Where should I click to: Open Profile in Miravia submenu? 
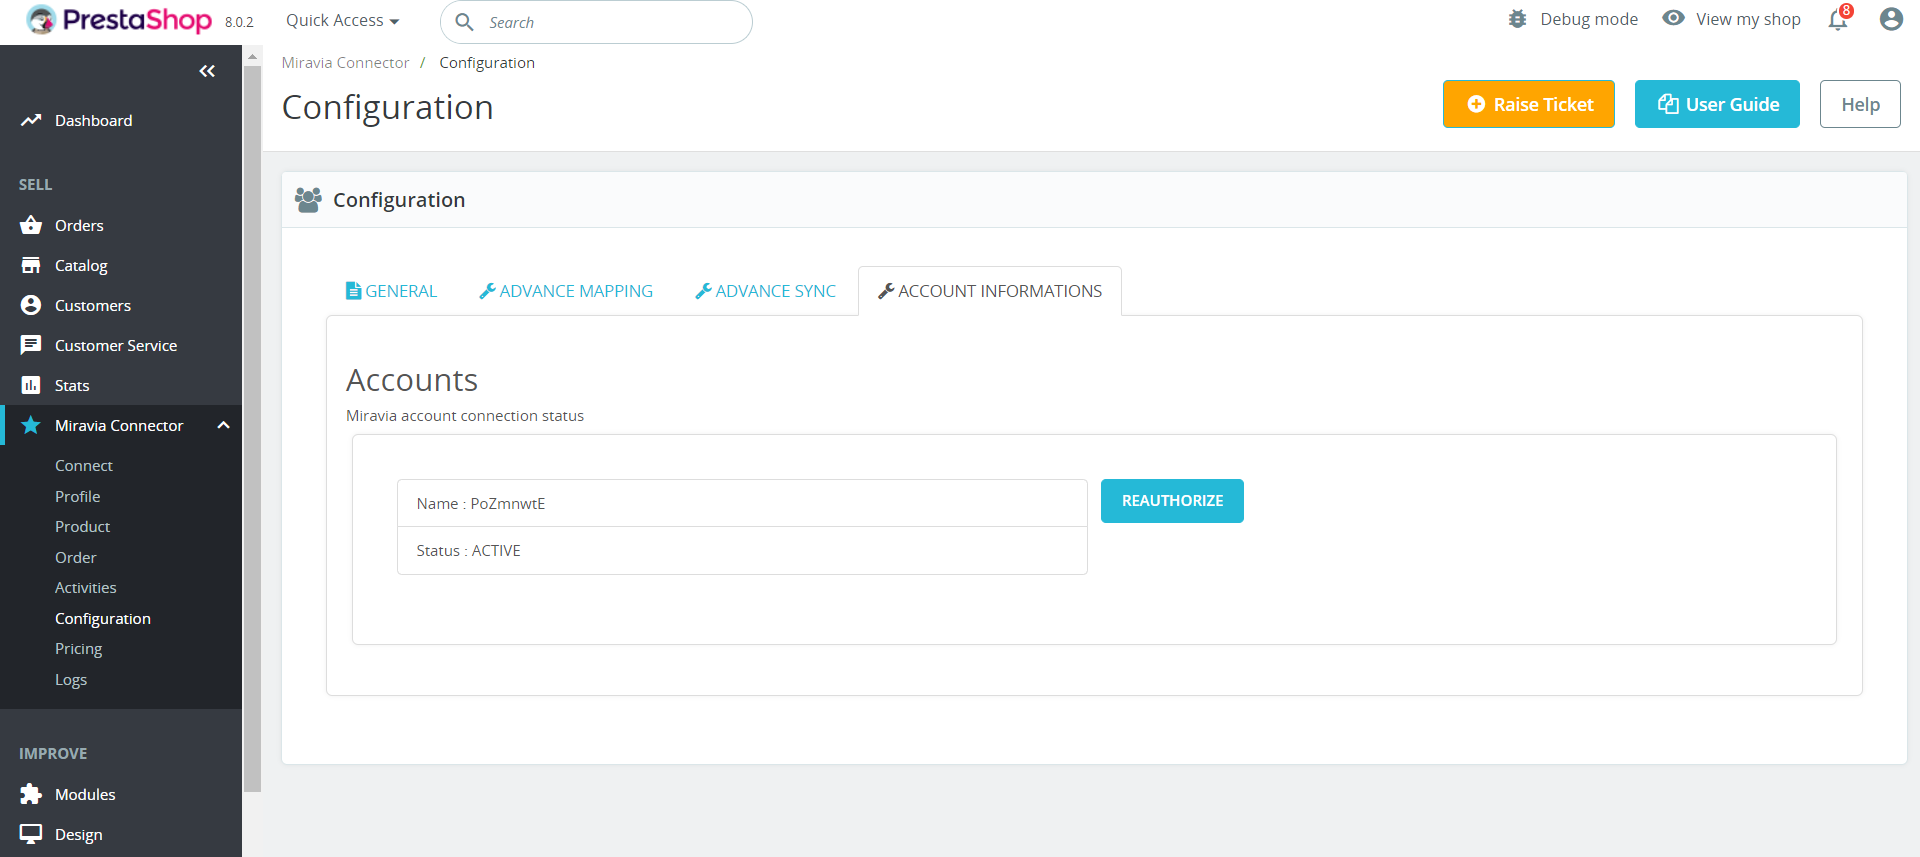pyautogui.click(x=77, y=497)
